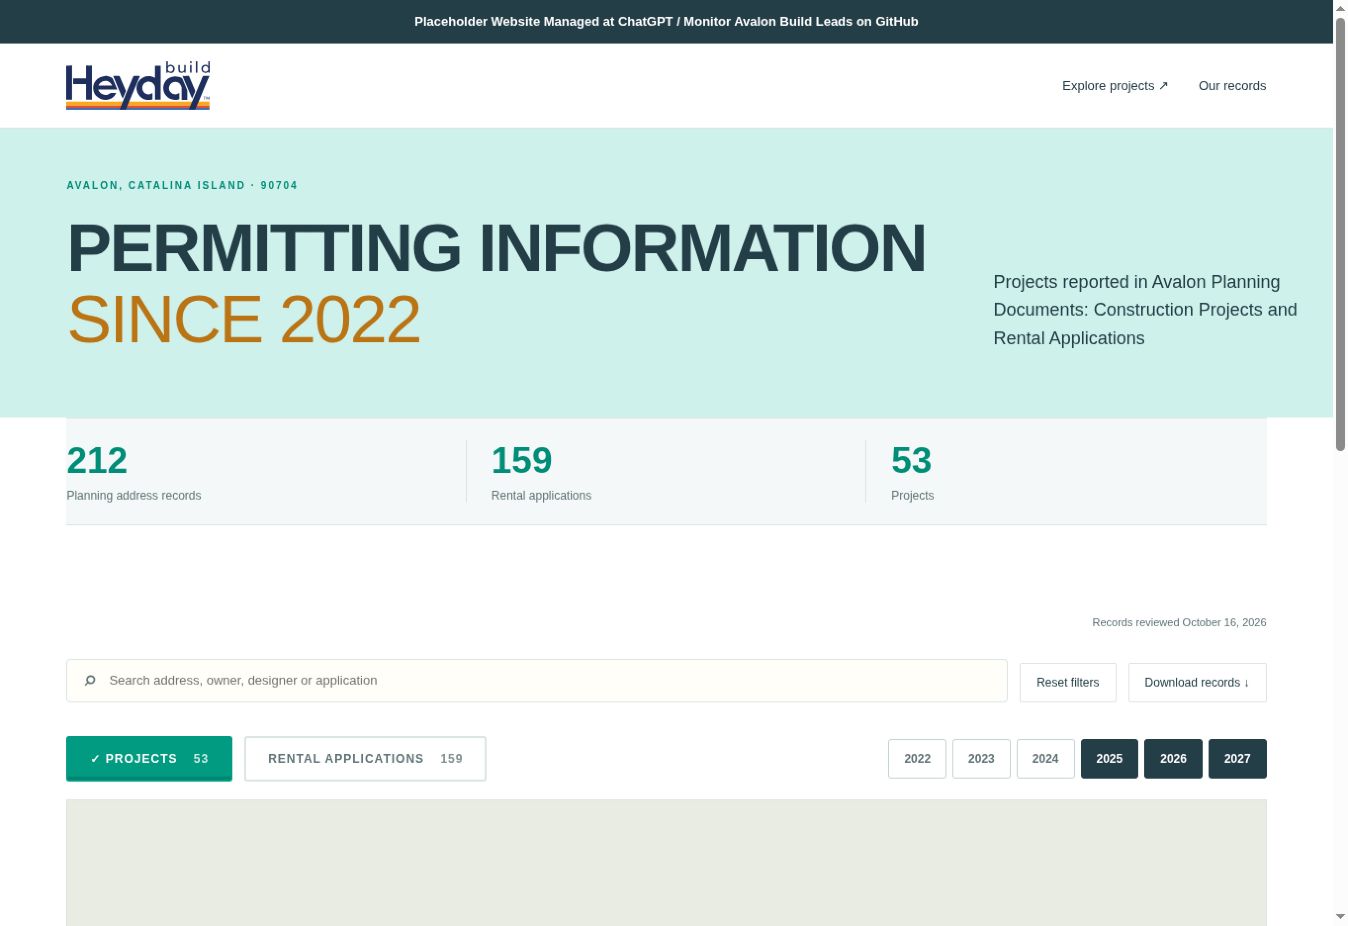The width and height of the screenshot is (1348, 926).
Task: Click the scrollbar up arrow
Action: [x=1340, y=8]
